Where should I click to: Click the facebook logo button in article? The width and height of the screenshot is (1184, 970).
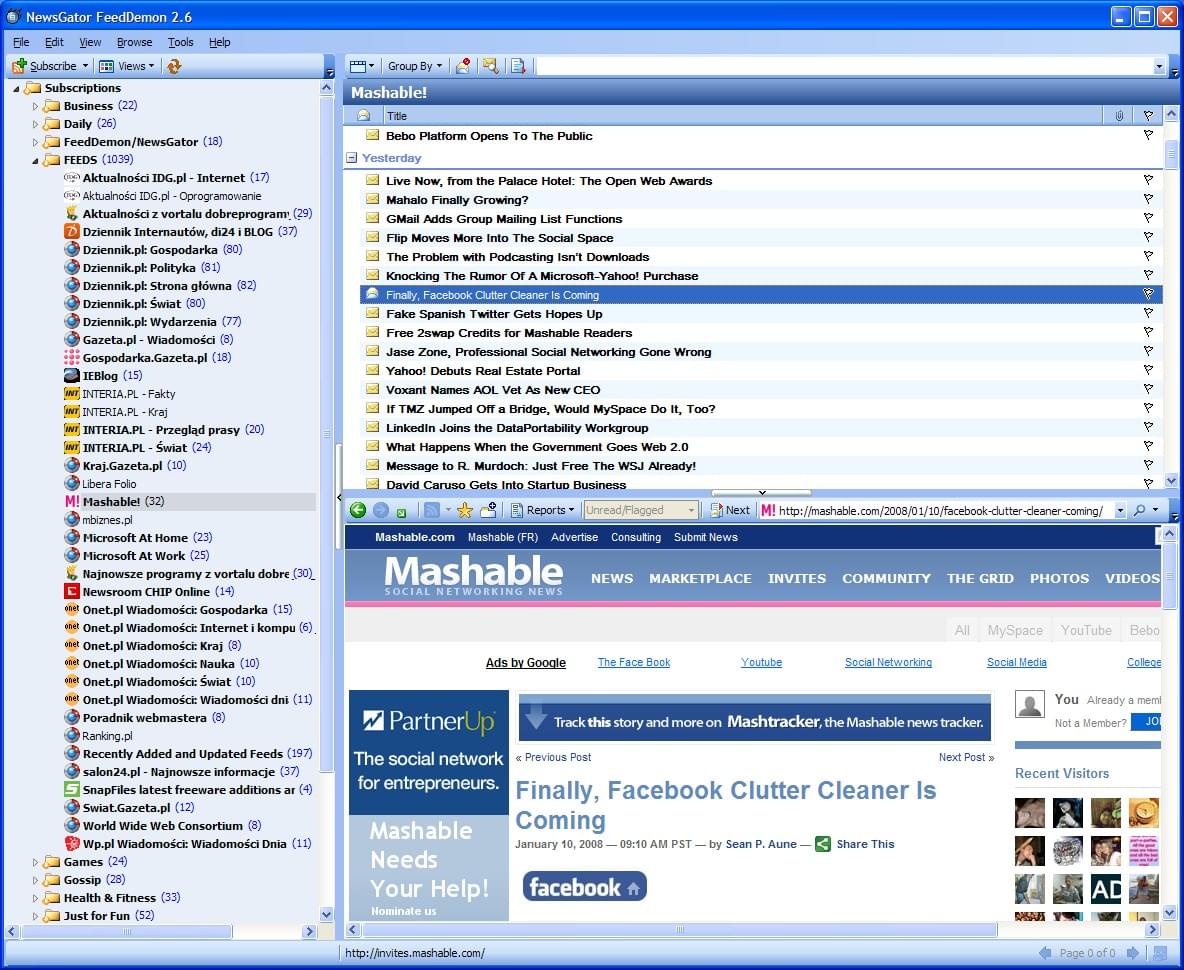(584, 887)
